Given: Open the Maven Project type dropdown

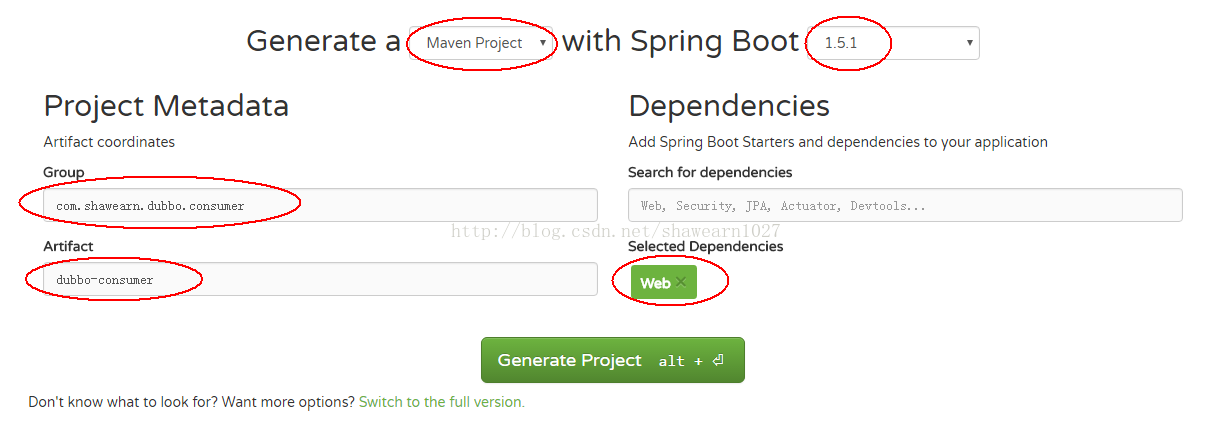Looking at the screenshot, I should (x=481, y=43).
